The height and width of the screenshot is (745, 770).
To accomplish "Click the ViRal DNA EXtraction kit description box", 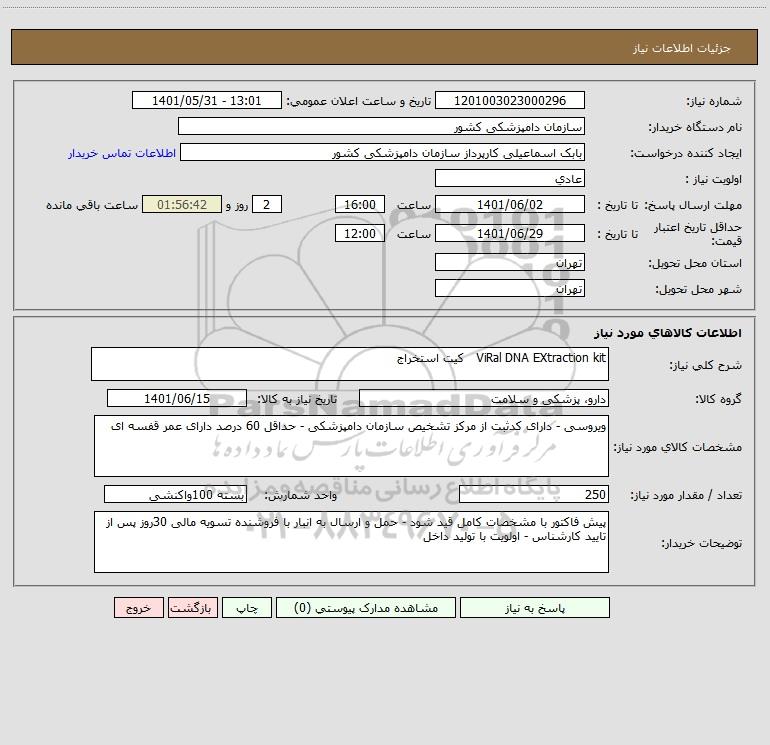I will [x=350, y=364].
